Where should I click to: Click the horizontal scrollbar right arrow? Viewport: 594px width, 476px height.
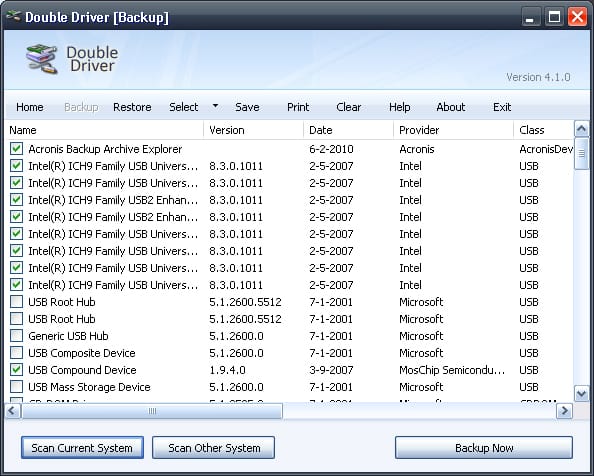[x=564, y=410]
